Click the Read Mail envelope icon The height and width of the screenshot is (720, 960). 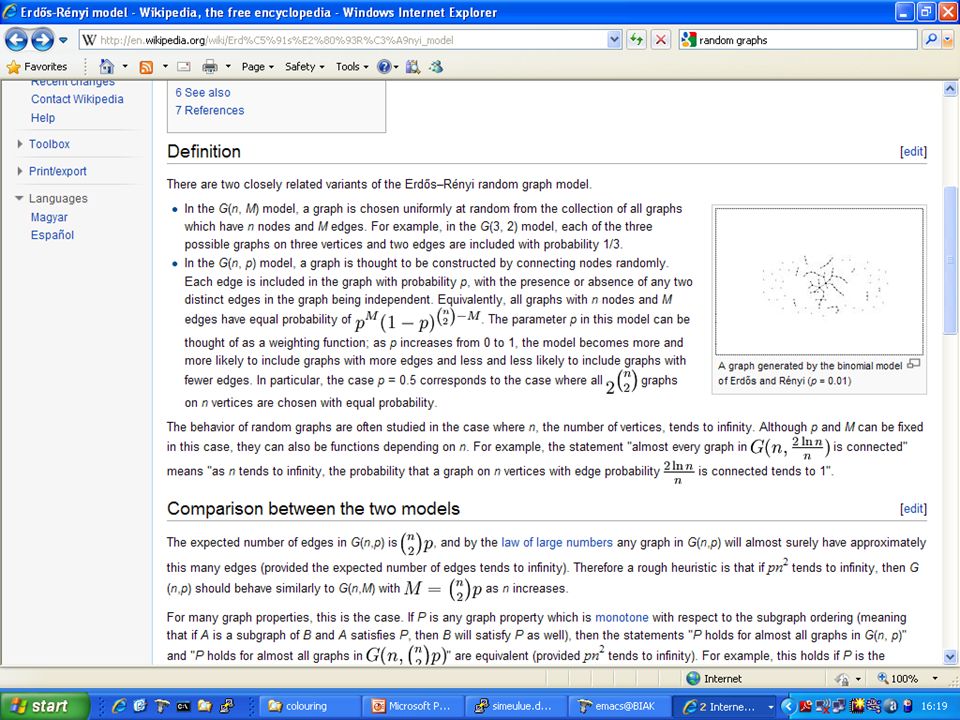click(184, 67)
